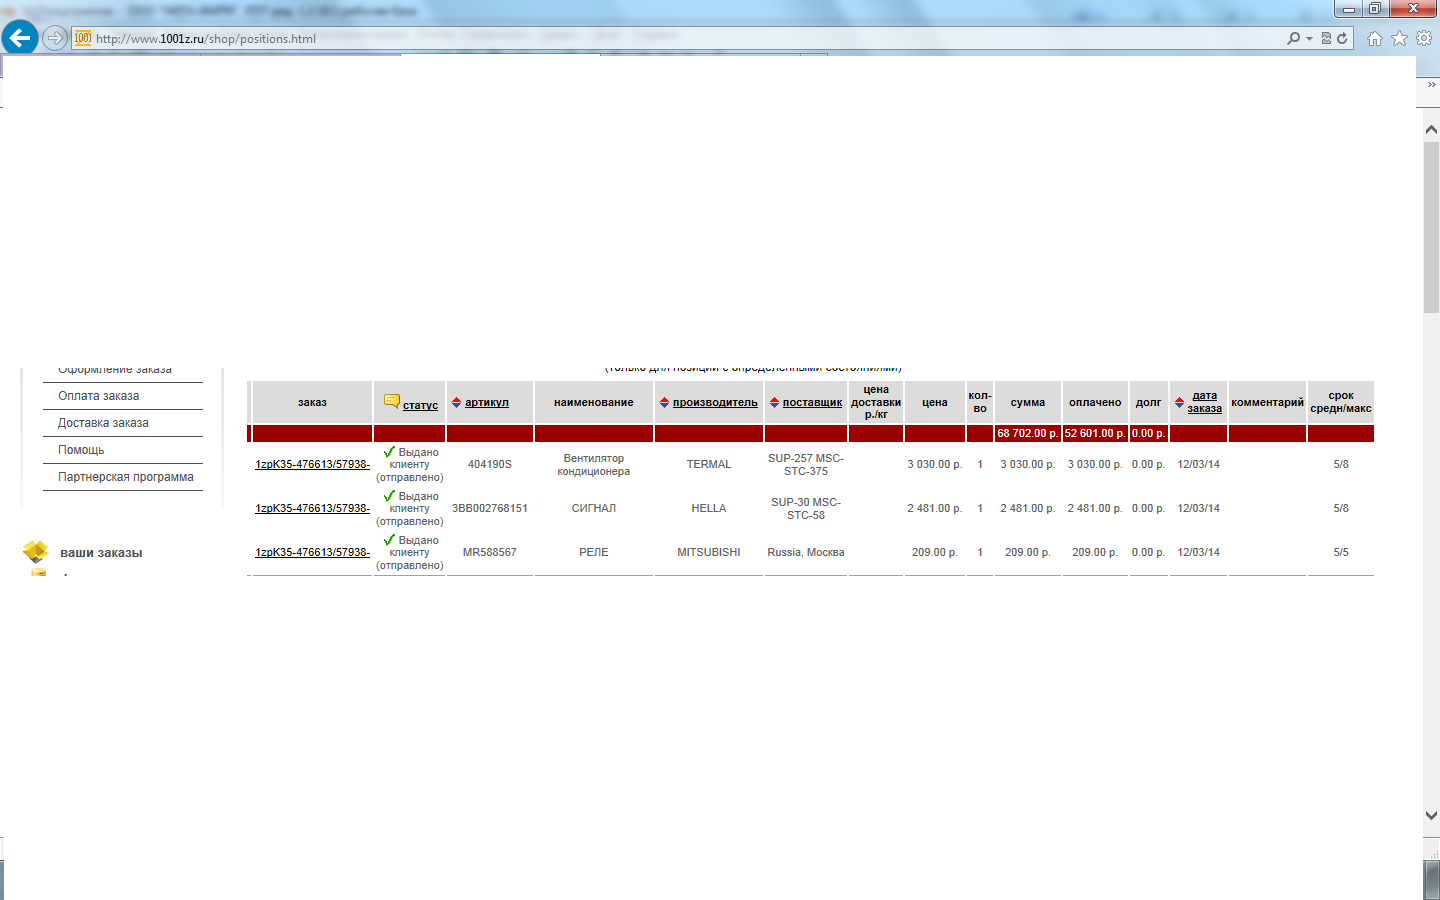1440x900 pixels.
Task: Sort table by артикул column
Action: (x=486, y=402)
